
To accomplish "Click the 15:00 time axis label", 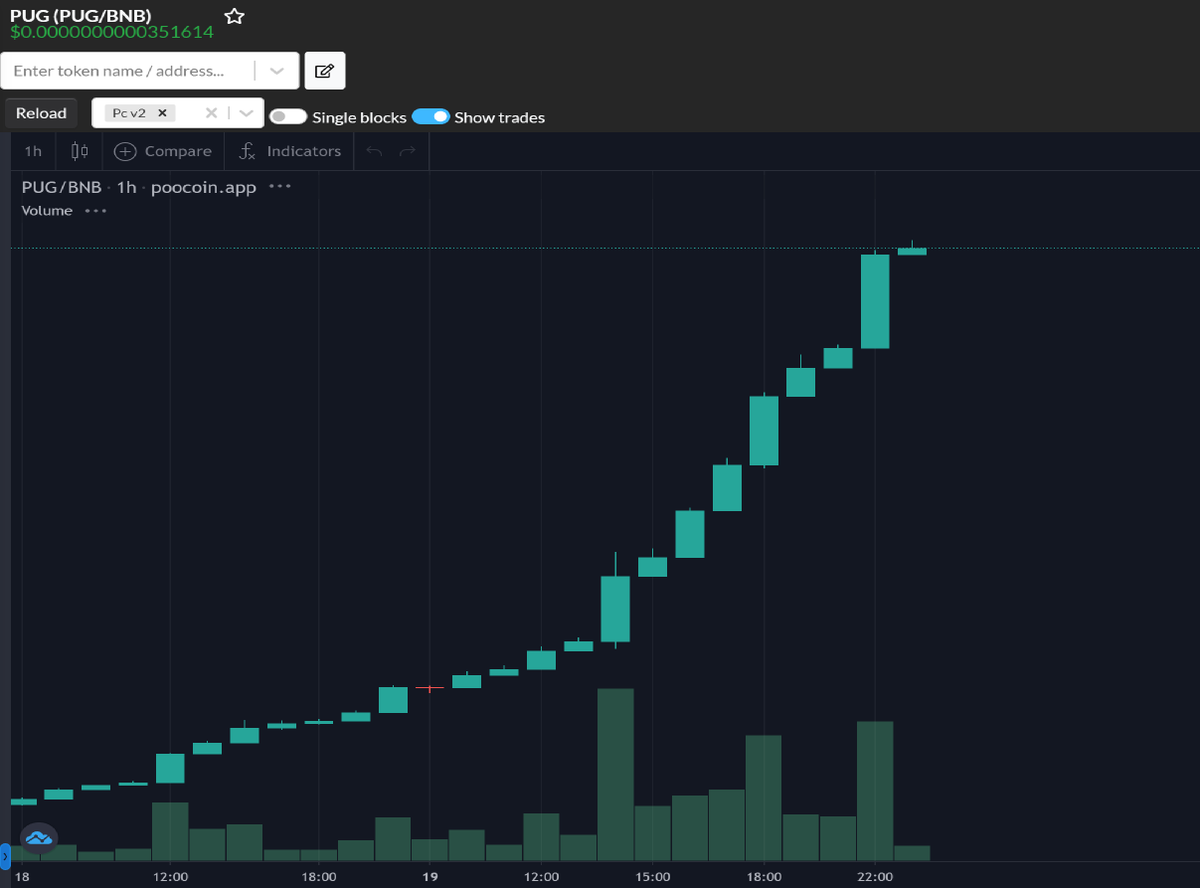I will tap(652, 877).
